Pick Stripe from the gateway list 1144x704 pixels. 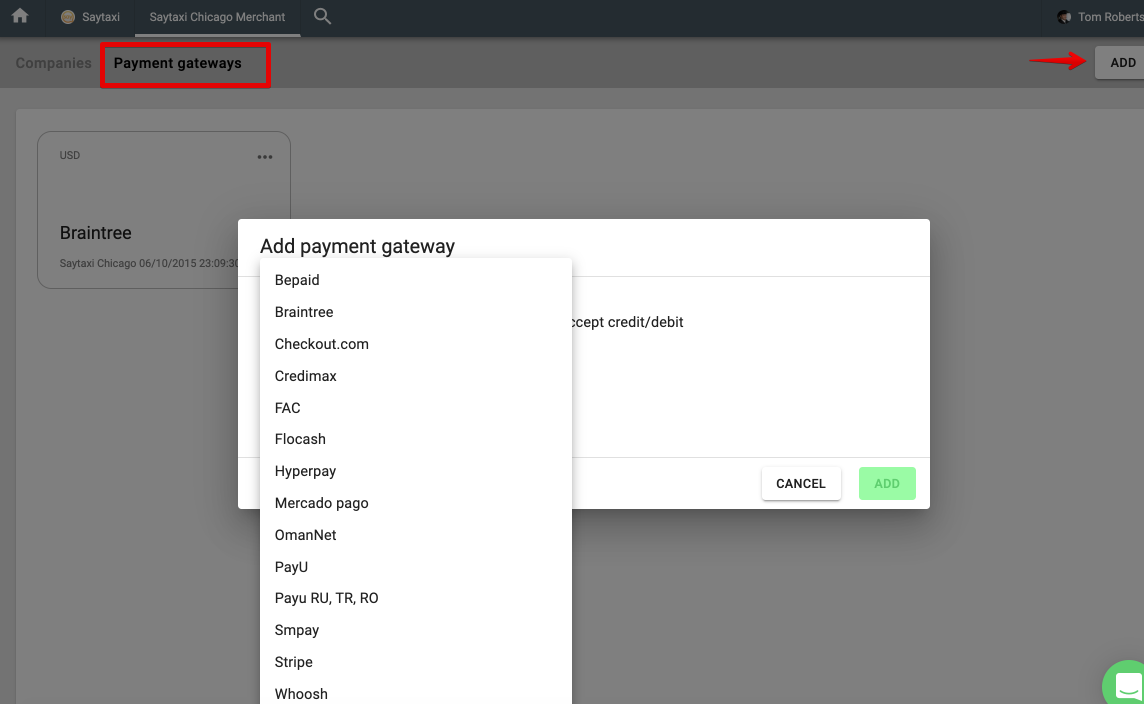pyautogui.click(x=416, y=662)
